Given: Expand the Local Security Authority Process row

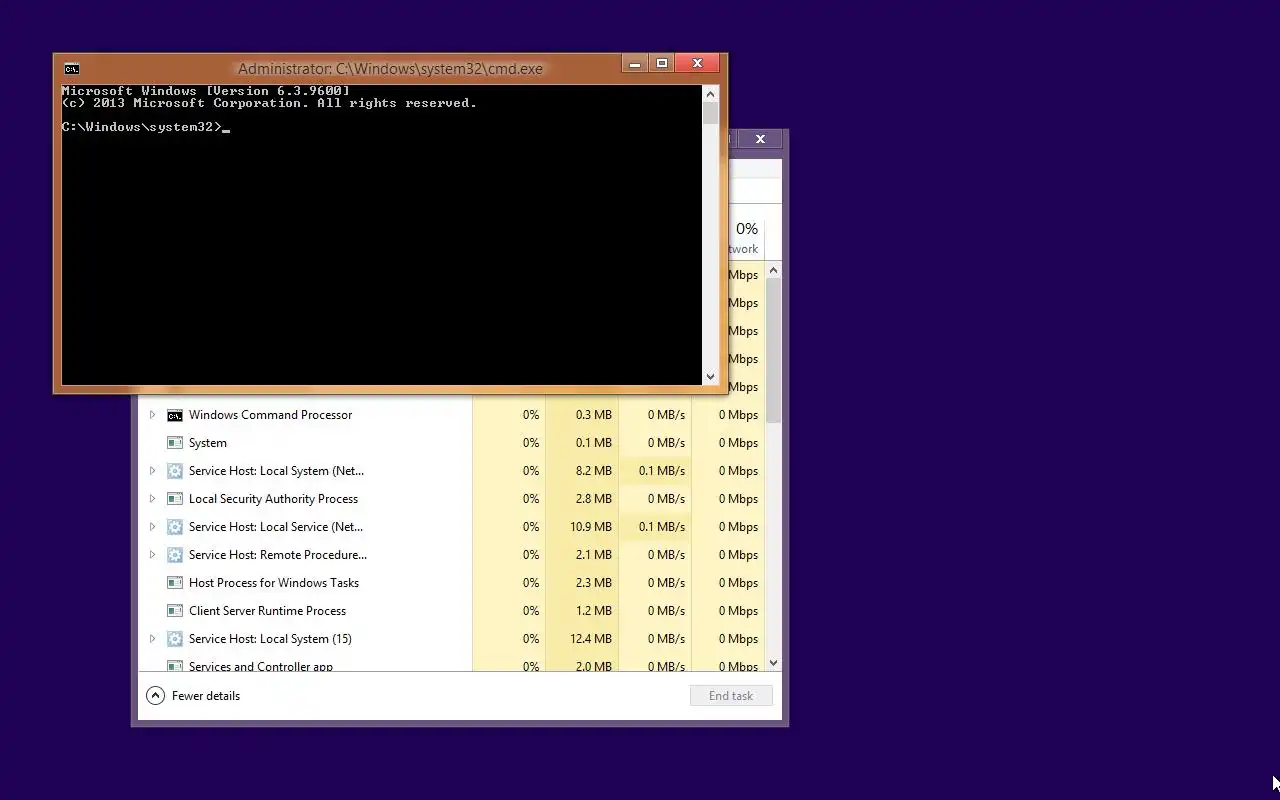Looking at the screenshot, I should (x=152, y=499).
